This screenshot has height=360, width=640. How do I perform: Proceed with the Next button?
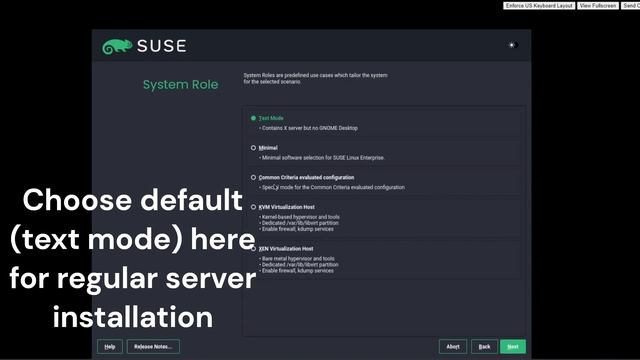tap(513, 347)
